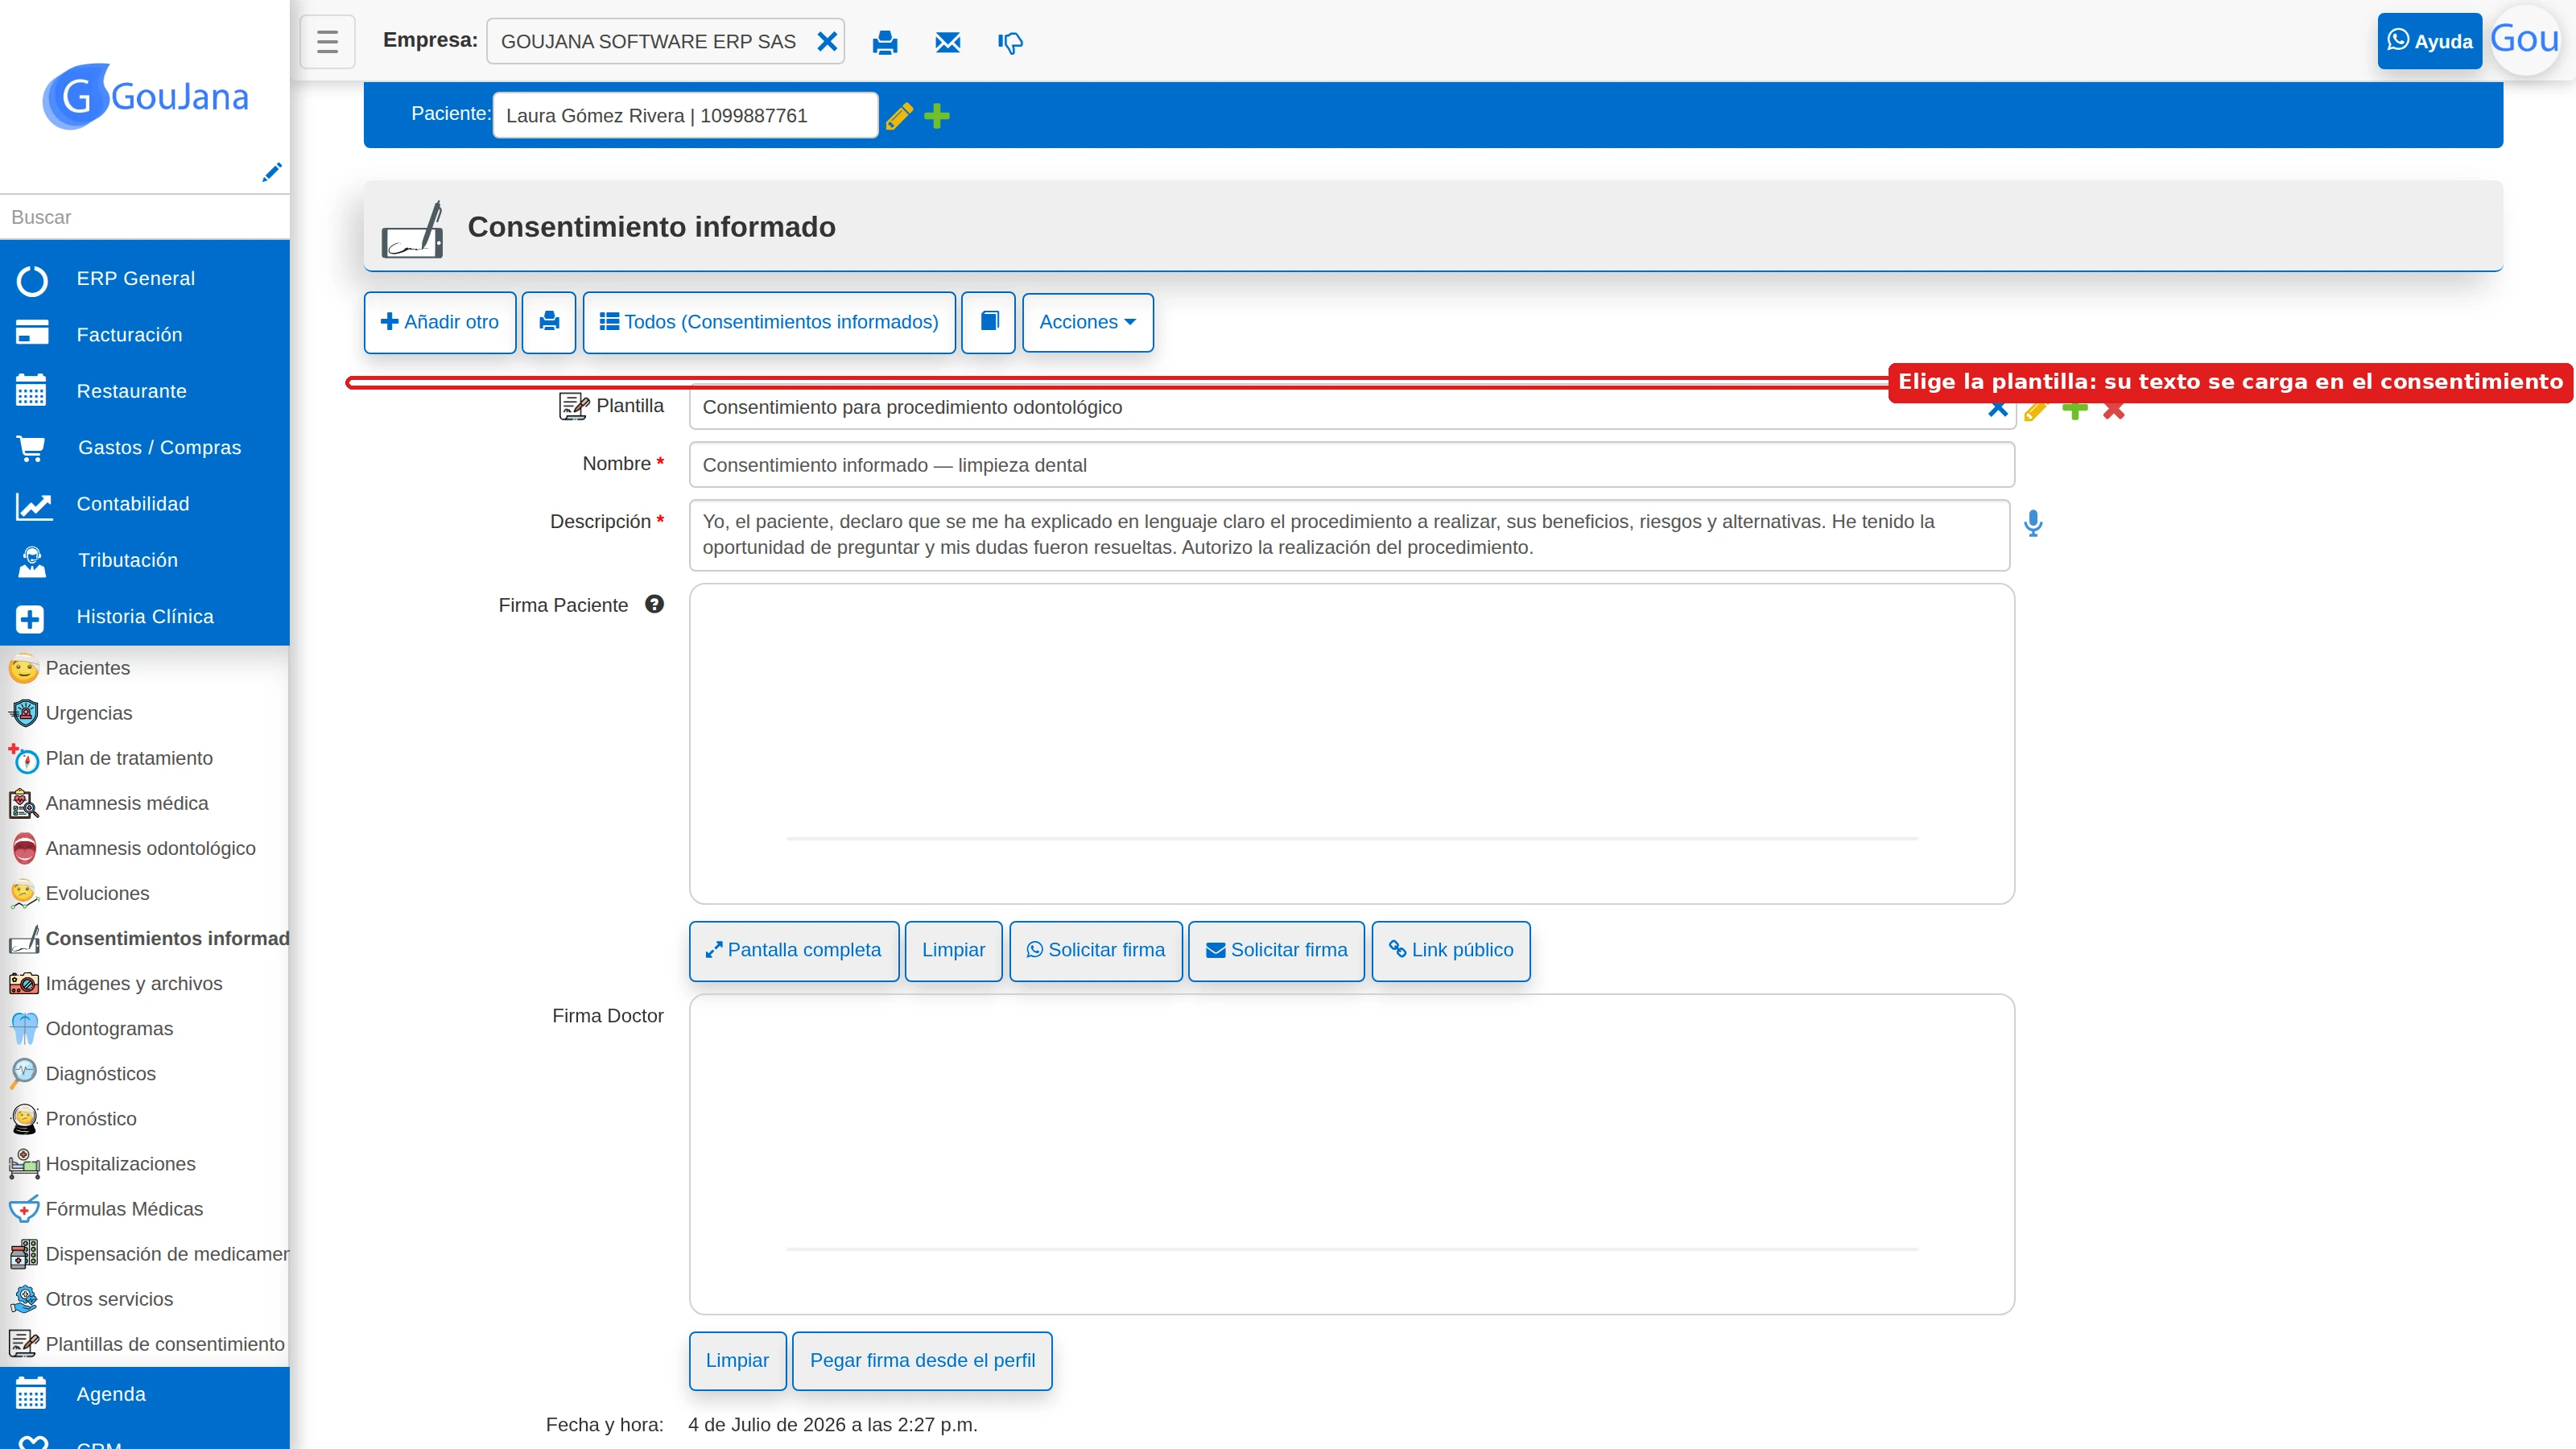Add new patient with green plus icon
Image resolution: width=2576 pixels, height=1449 pixels.
(937, 116)
